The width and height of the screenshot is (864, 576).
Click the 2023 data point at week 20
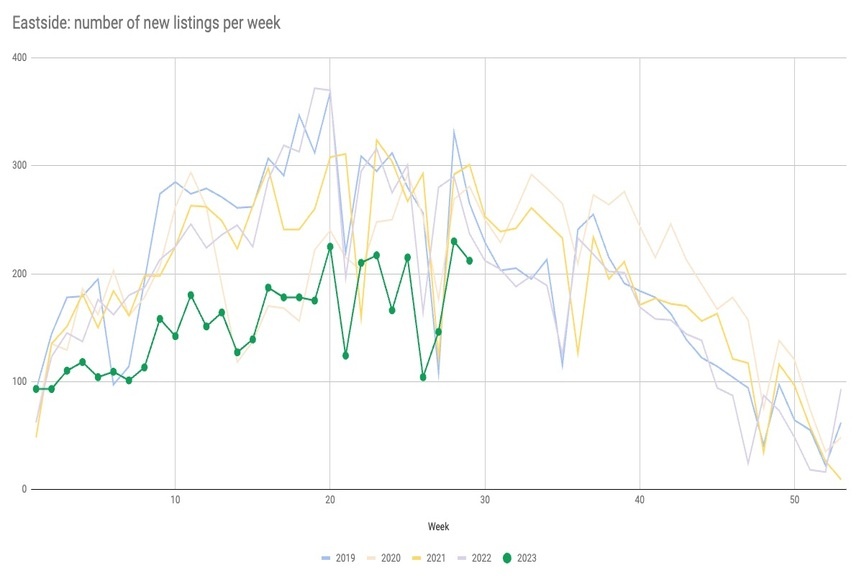coord(330,246)
